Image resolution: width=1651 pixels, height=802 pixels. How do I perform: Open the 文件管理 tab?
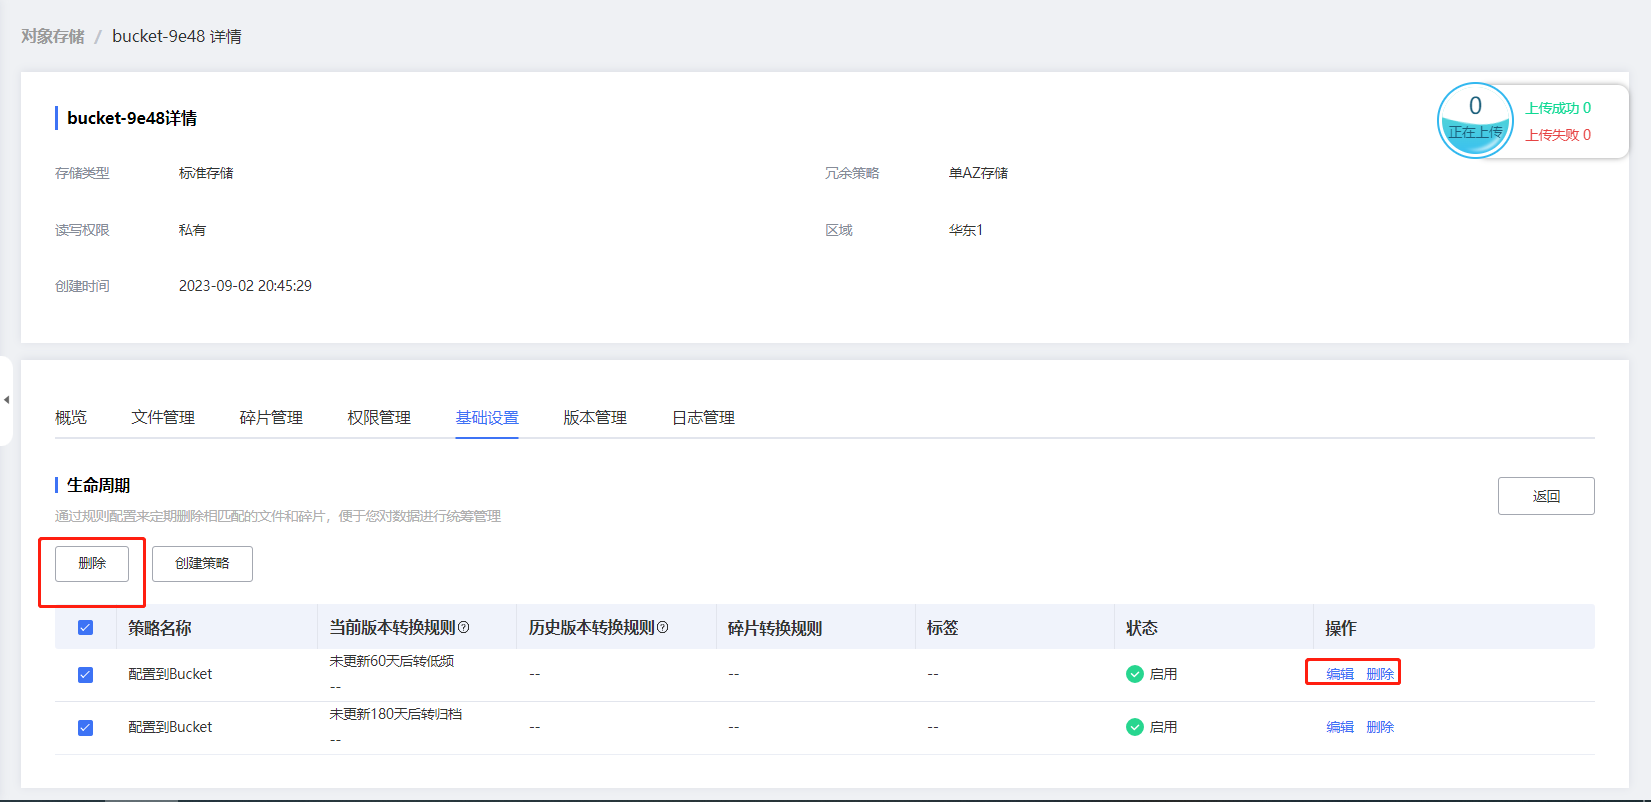(x=163, y=418)
